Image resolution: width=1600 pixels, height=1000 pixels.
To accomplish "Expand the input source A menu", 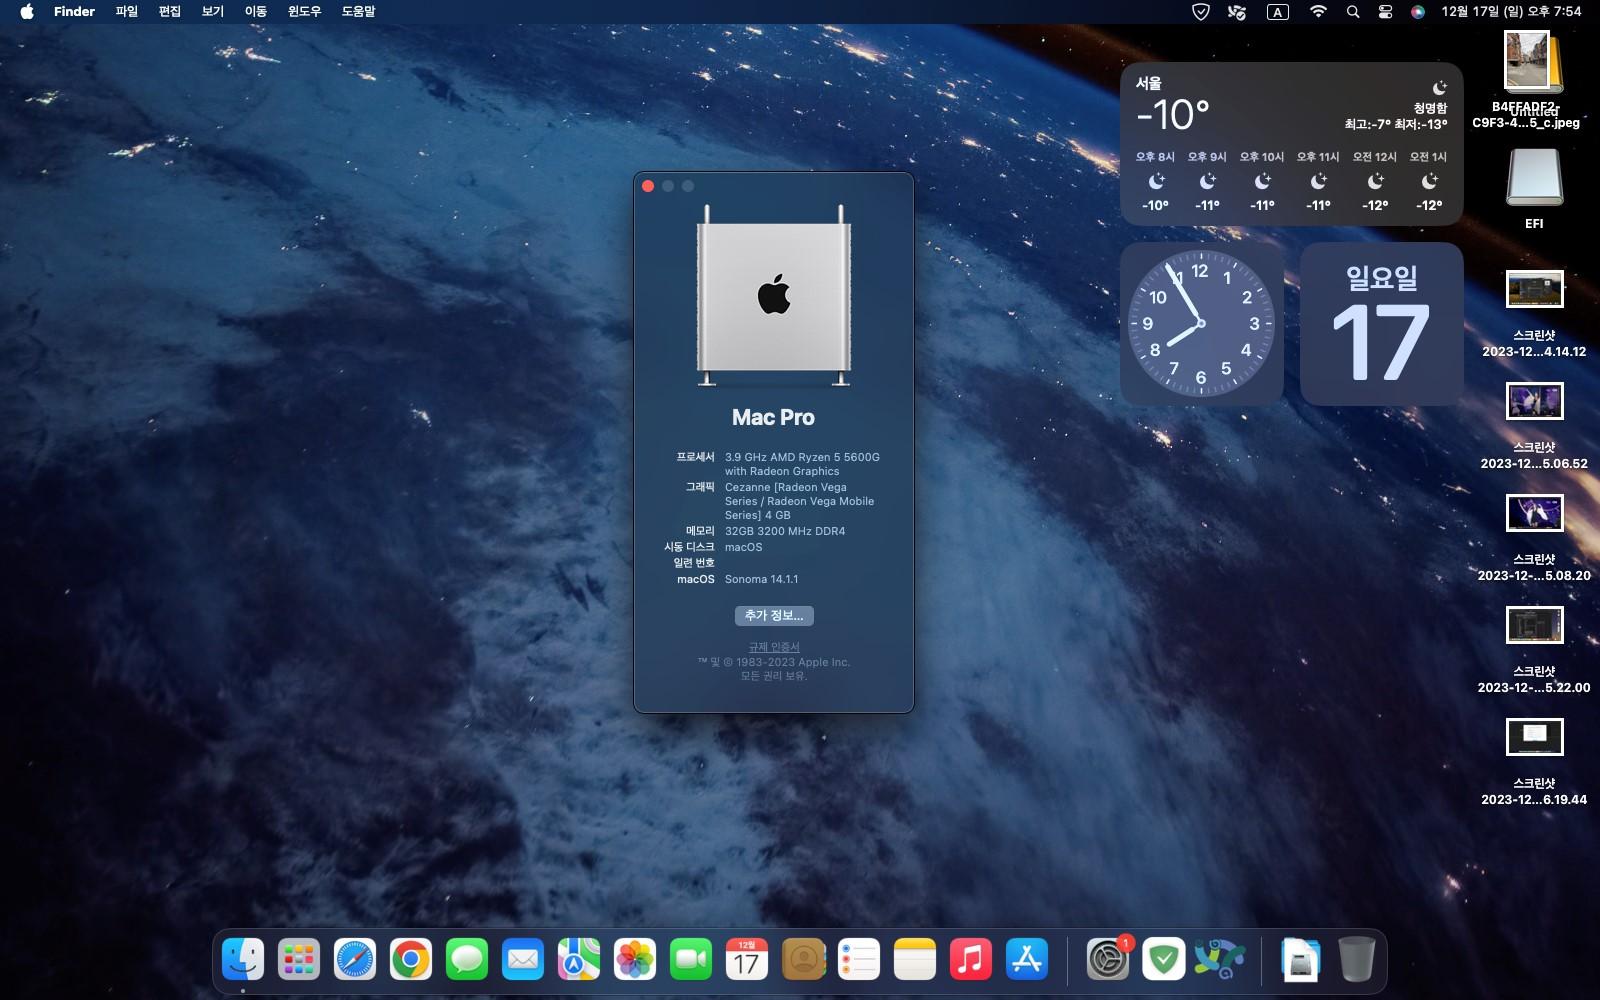I will (x=1277, y=12).
